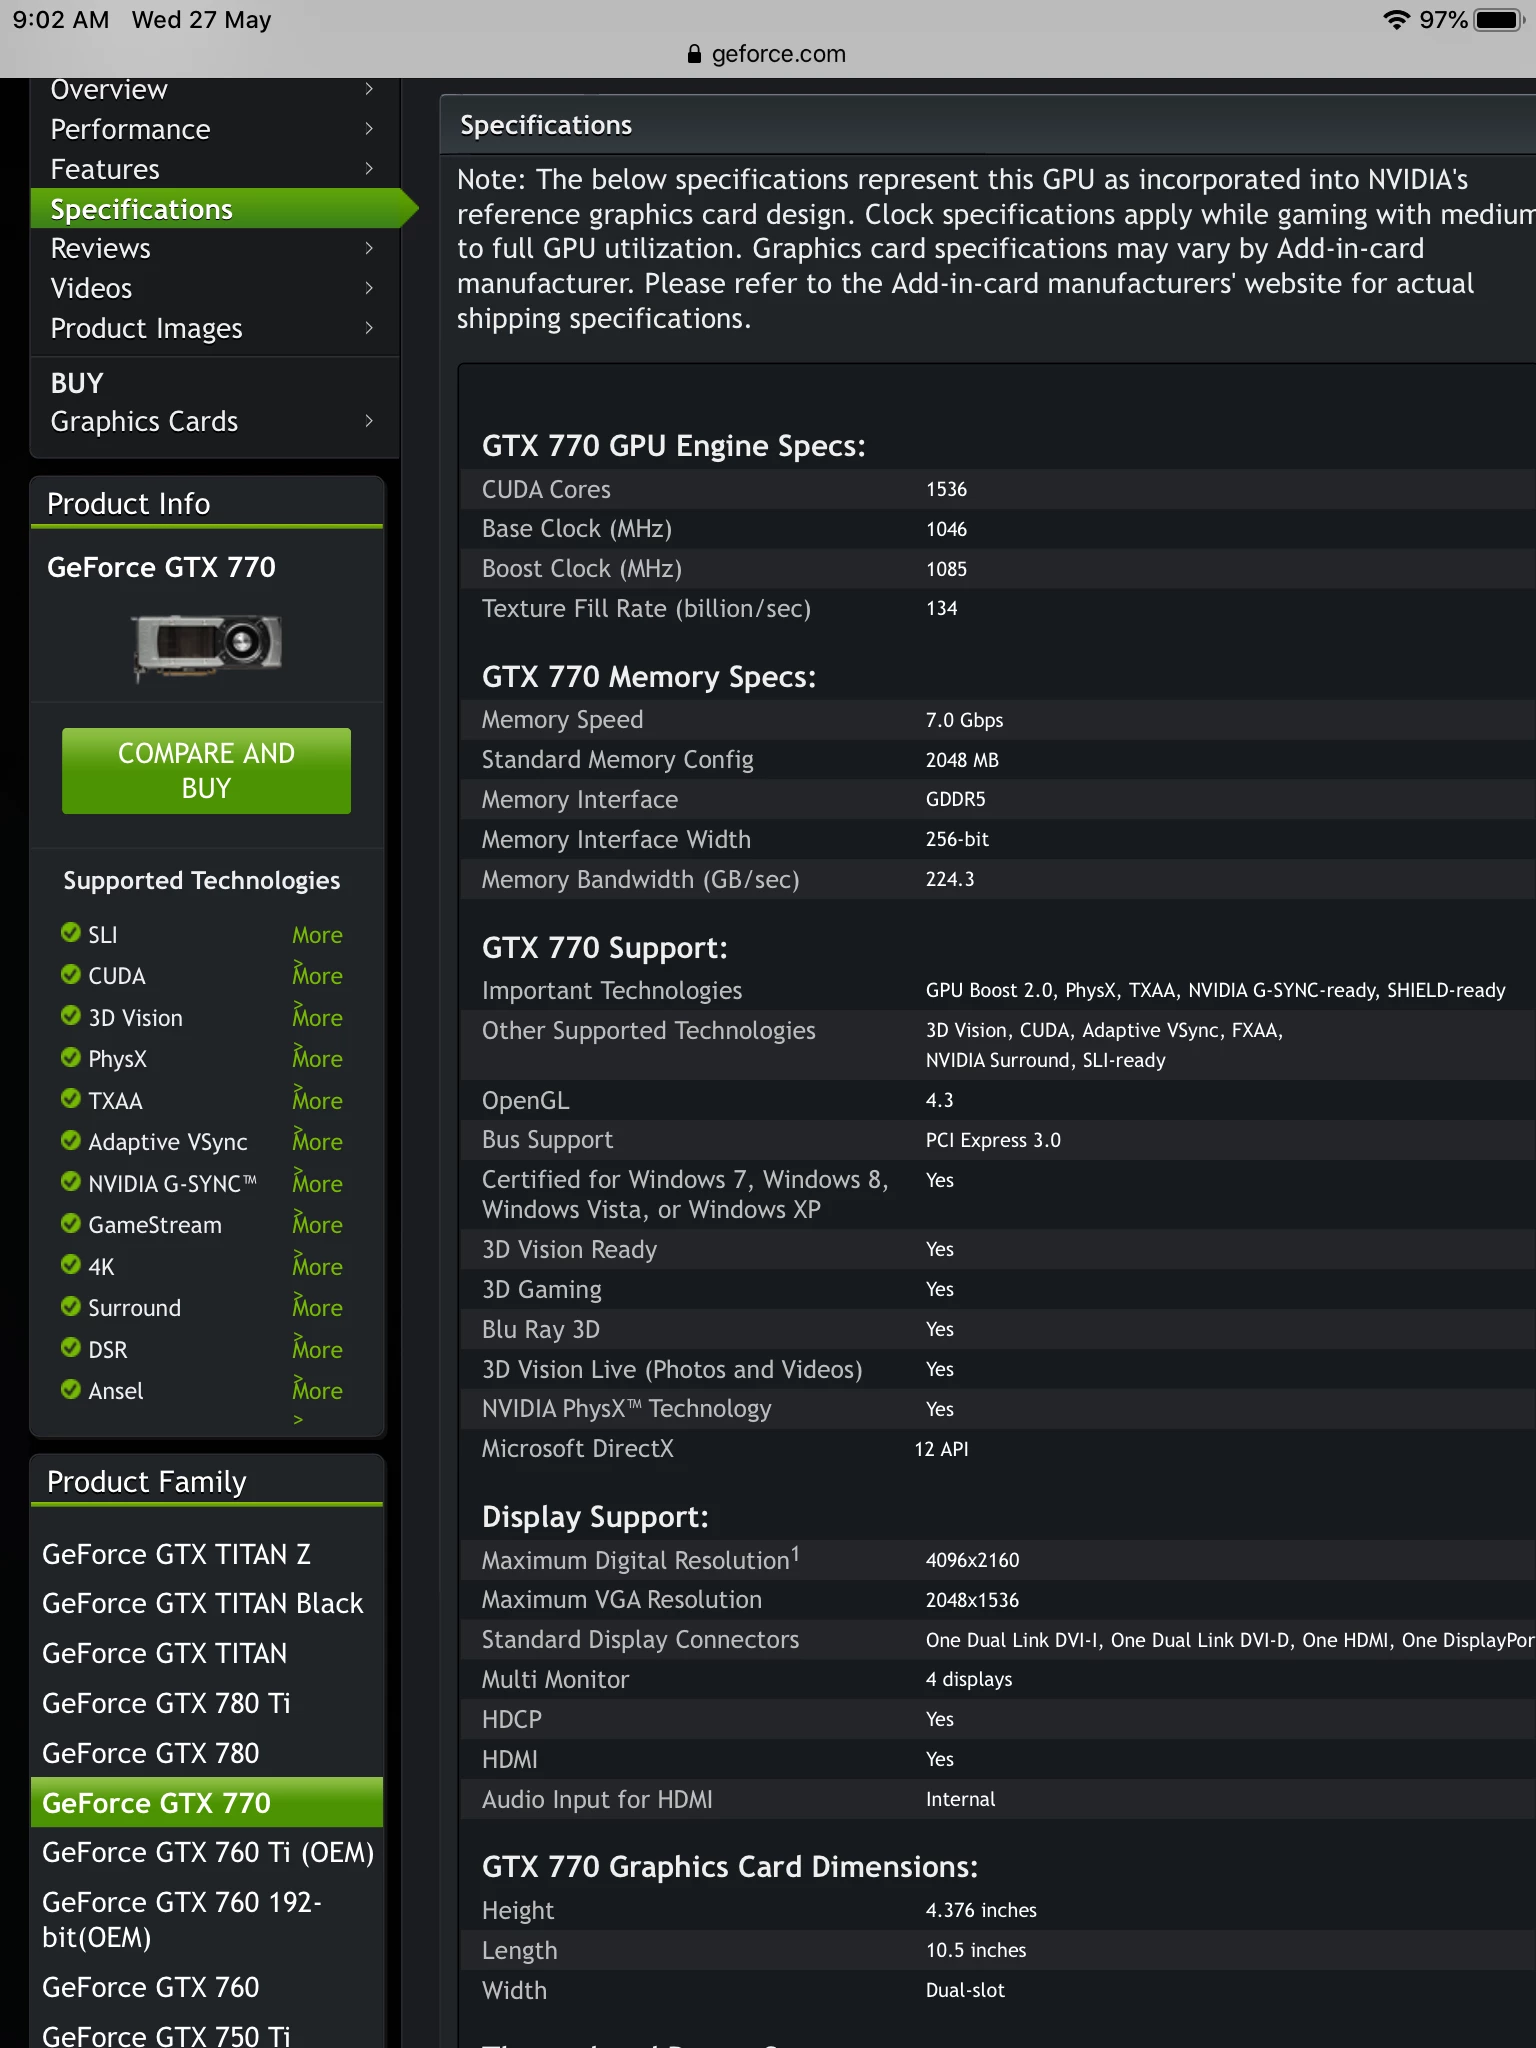Open More link for Ansel
The height and width of the screenshot is (2048, 1536).
[317, 1391]
